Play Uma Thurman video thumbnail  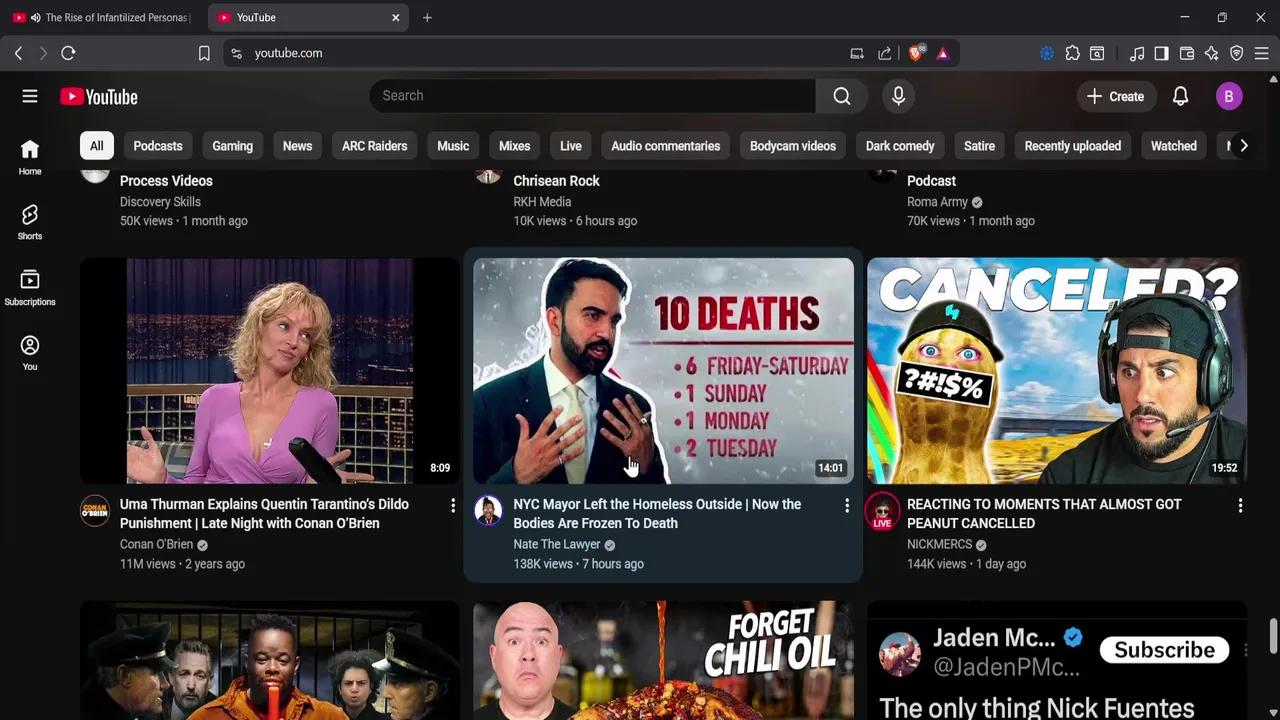click(x=269, y=371)
